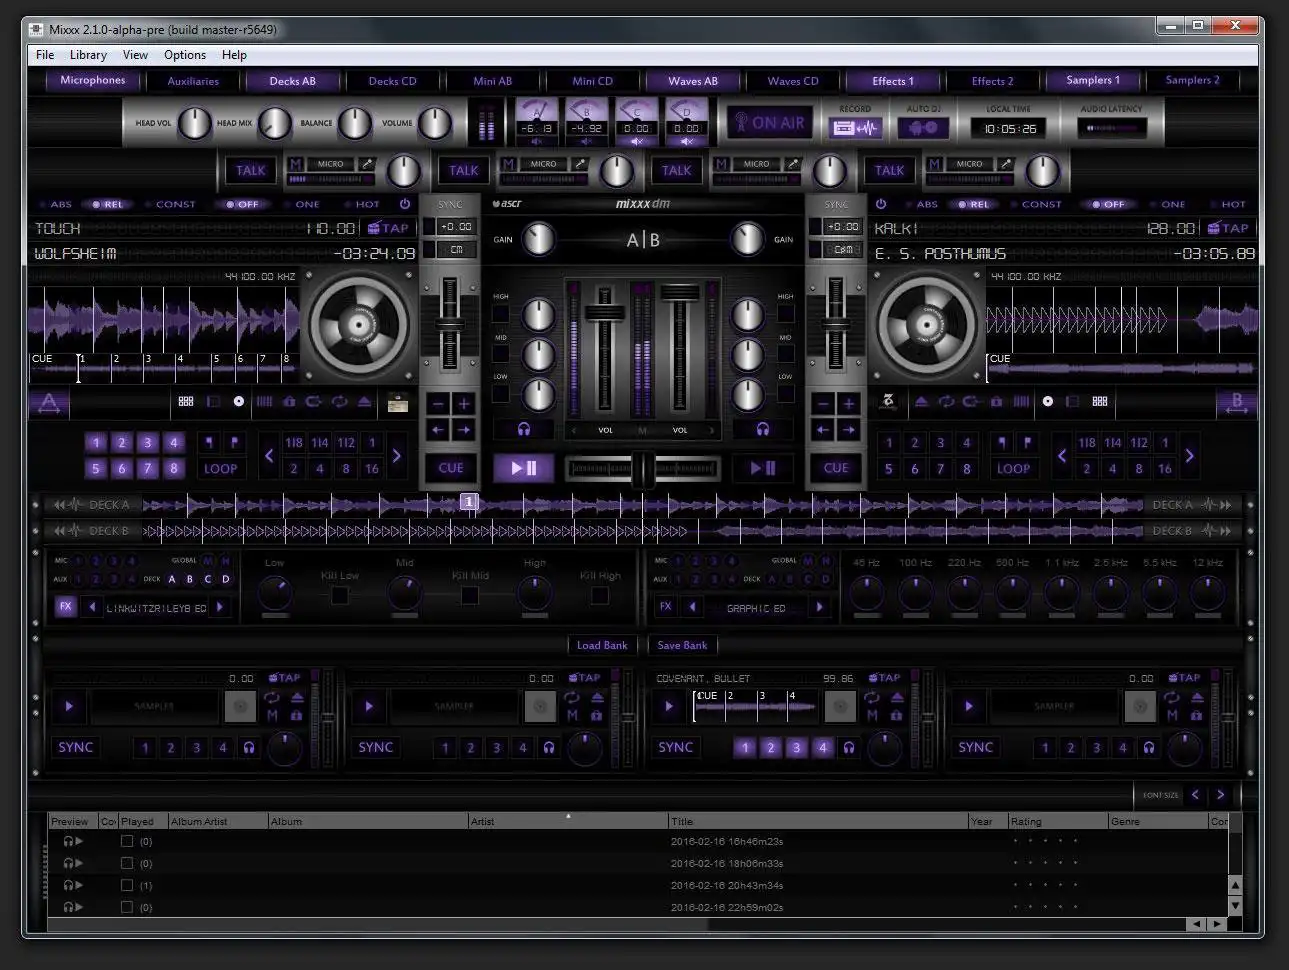
Task: Click the left deck play/pause button
Action: coord(524,467)
